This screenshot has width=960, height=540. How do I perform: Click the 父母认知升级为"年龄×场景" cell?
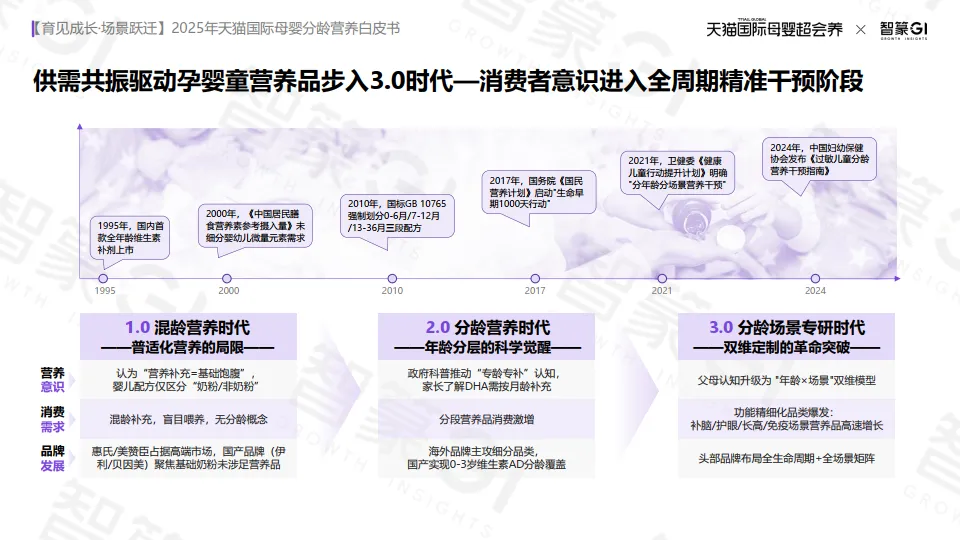(786, 380)
